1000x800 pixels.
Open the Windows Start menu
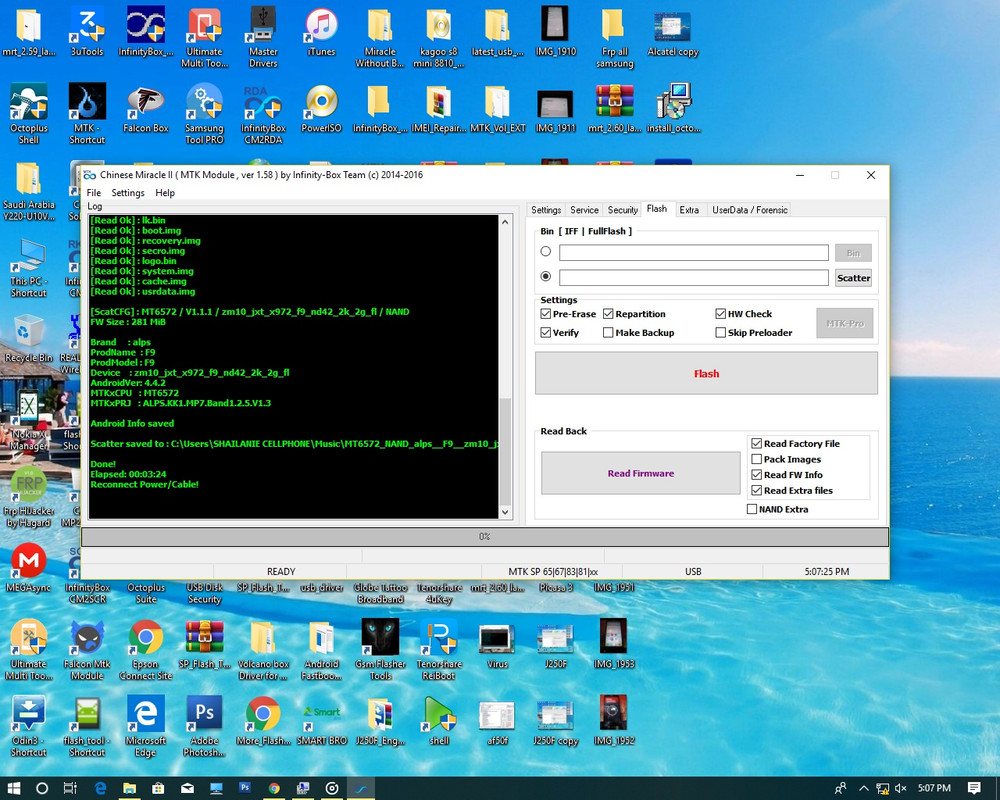(14, 788)
